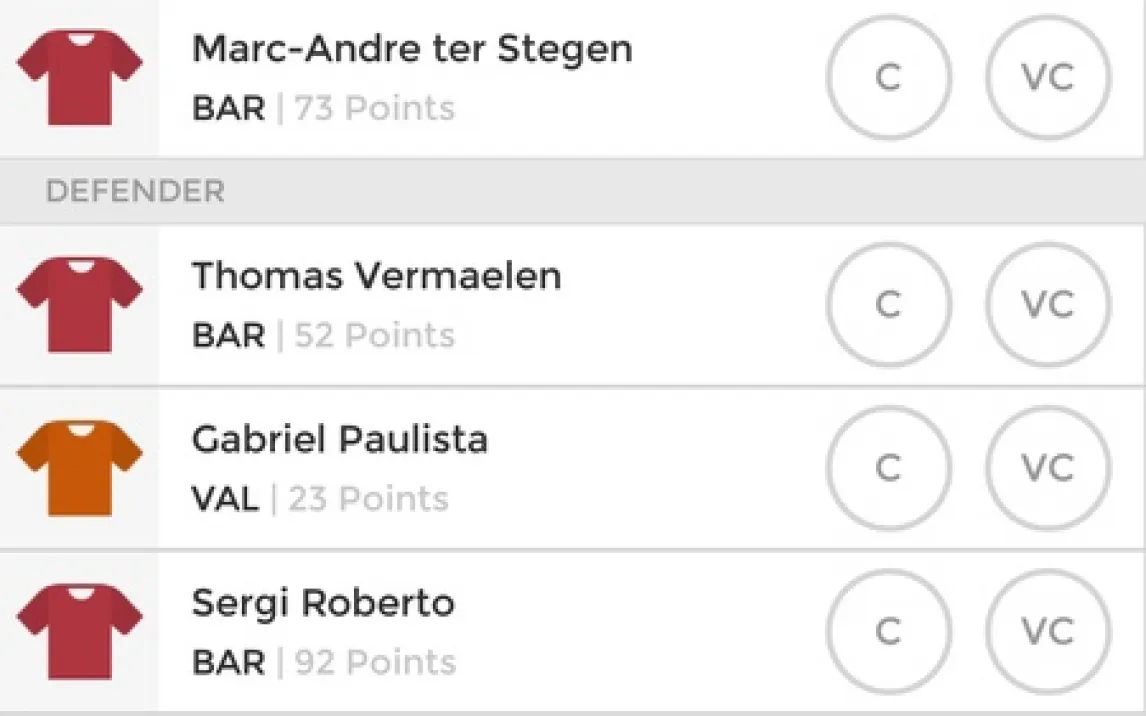Make Marc-Andre ter Stegen captain

tap(888, 77)
